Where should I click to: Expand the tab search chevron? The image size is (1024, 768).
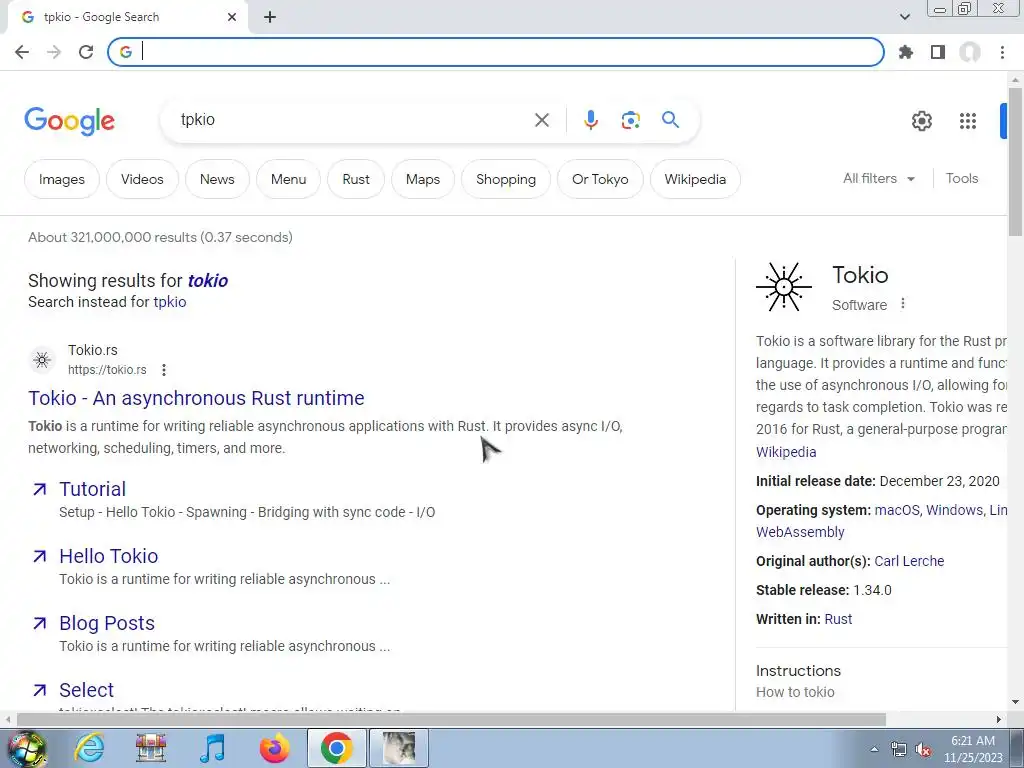coord(904,17)
